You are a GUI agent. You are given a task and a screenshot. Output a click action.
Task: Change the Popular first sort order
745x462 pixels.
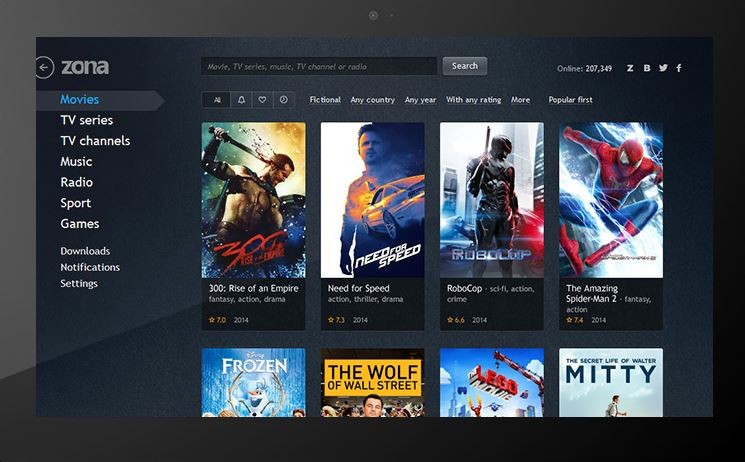570,100
